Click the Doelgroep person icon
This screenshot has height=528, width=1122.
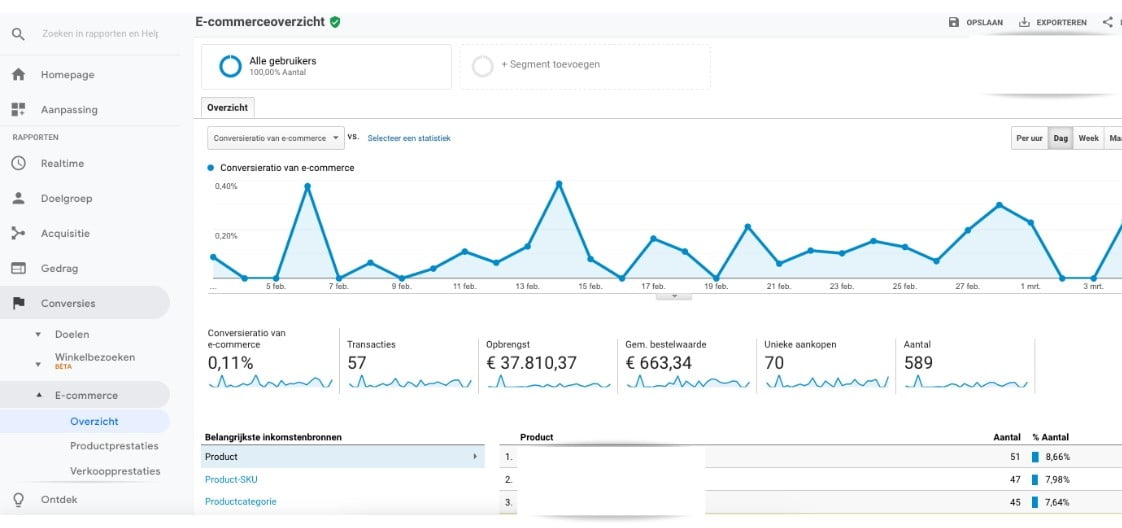tap(19, 198)
